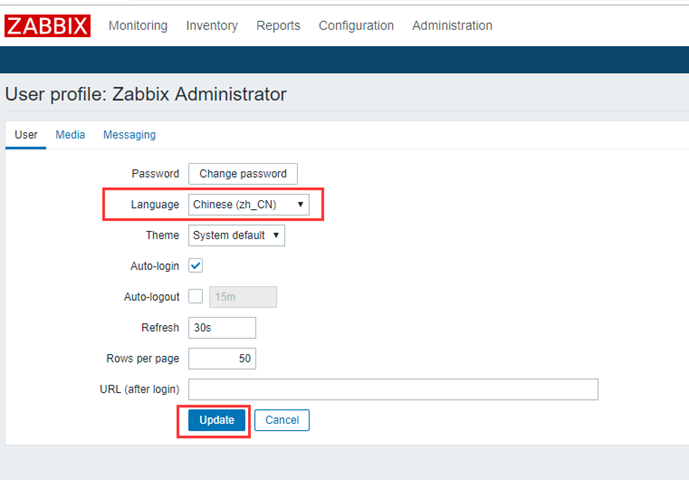689x480 pixels.
Task: Click the Cancel button
Action: click(282, 420)
